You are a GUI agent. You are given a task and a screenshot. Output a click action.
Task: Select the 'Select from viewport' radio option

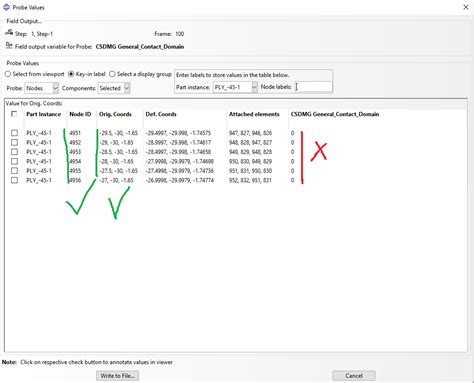point(8,74)
